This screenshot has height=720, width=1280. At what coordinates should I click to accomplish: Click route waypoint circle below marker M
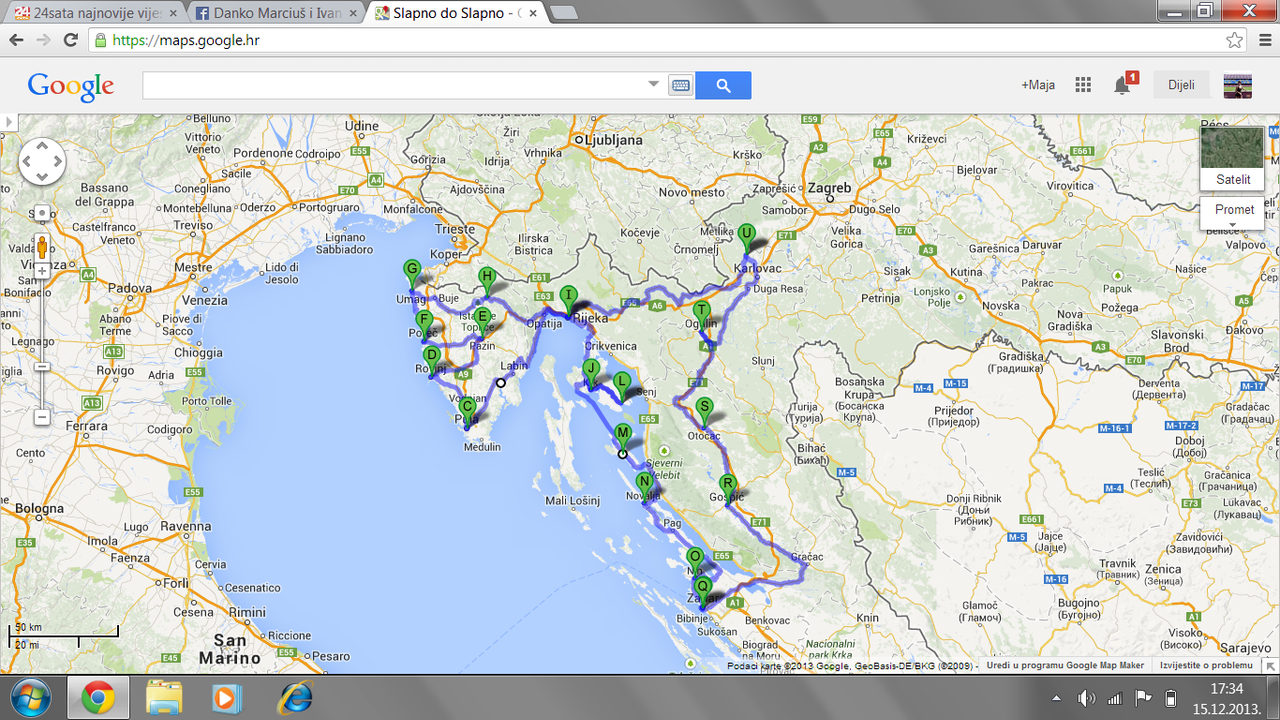[622, 455]
